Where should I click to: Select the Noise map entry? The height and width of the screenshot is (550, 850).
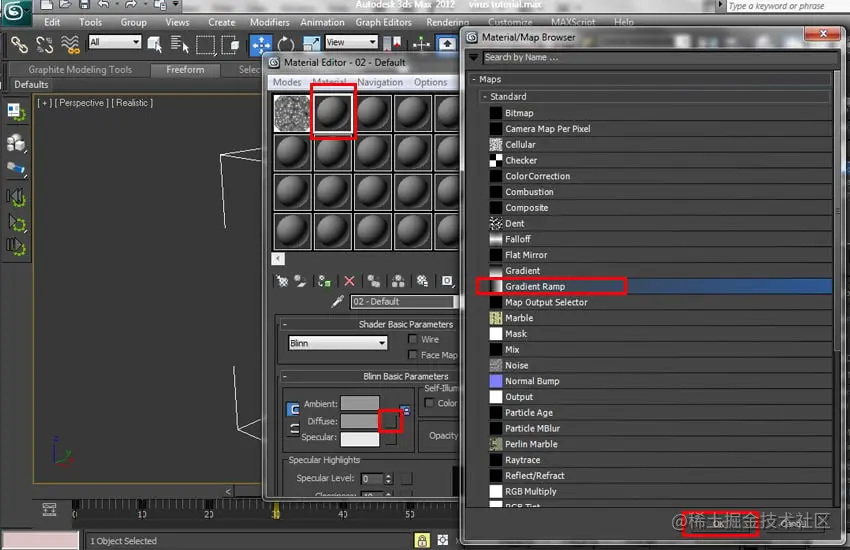pos(660,365)
